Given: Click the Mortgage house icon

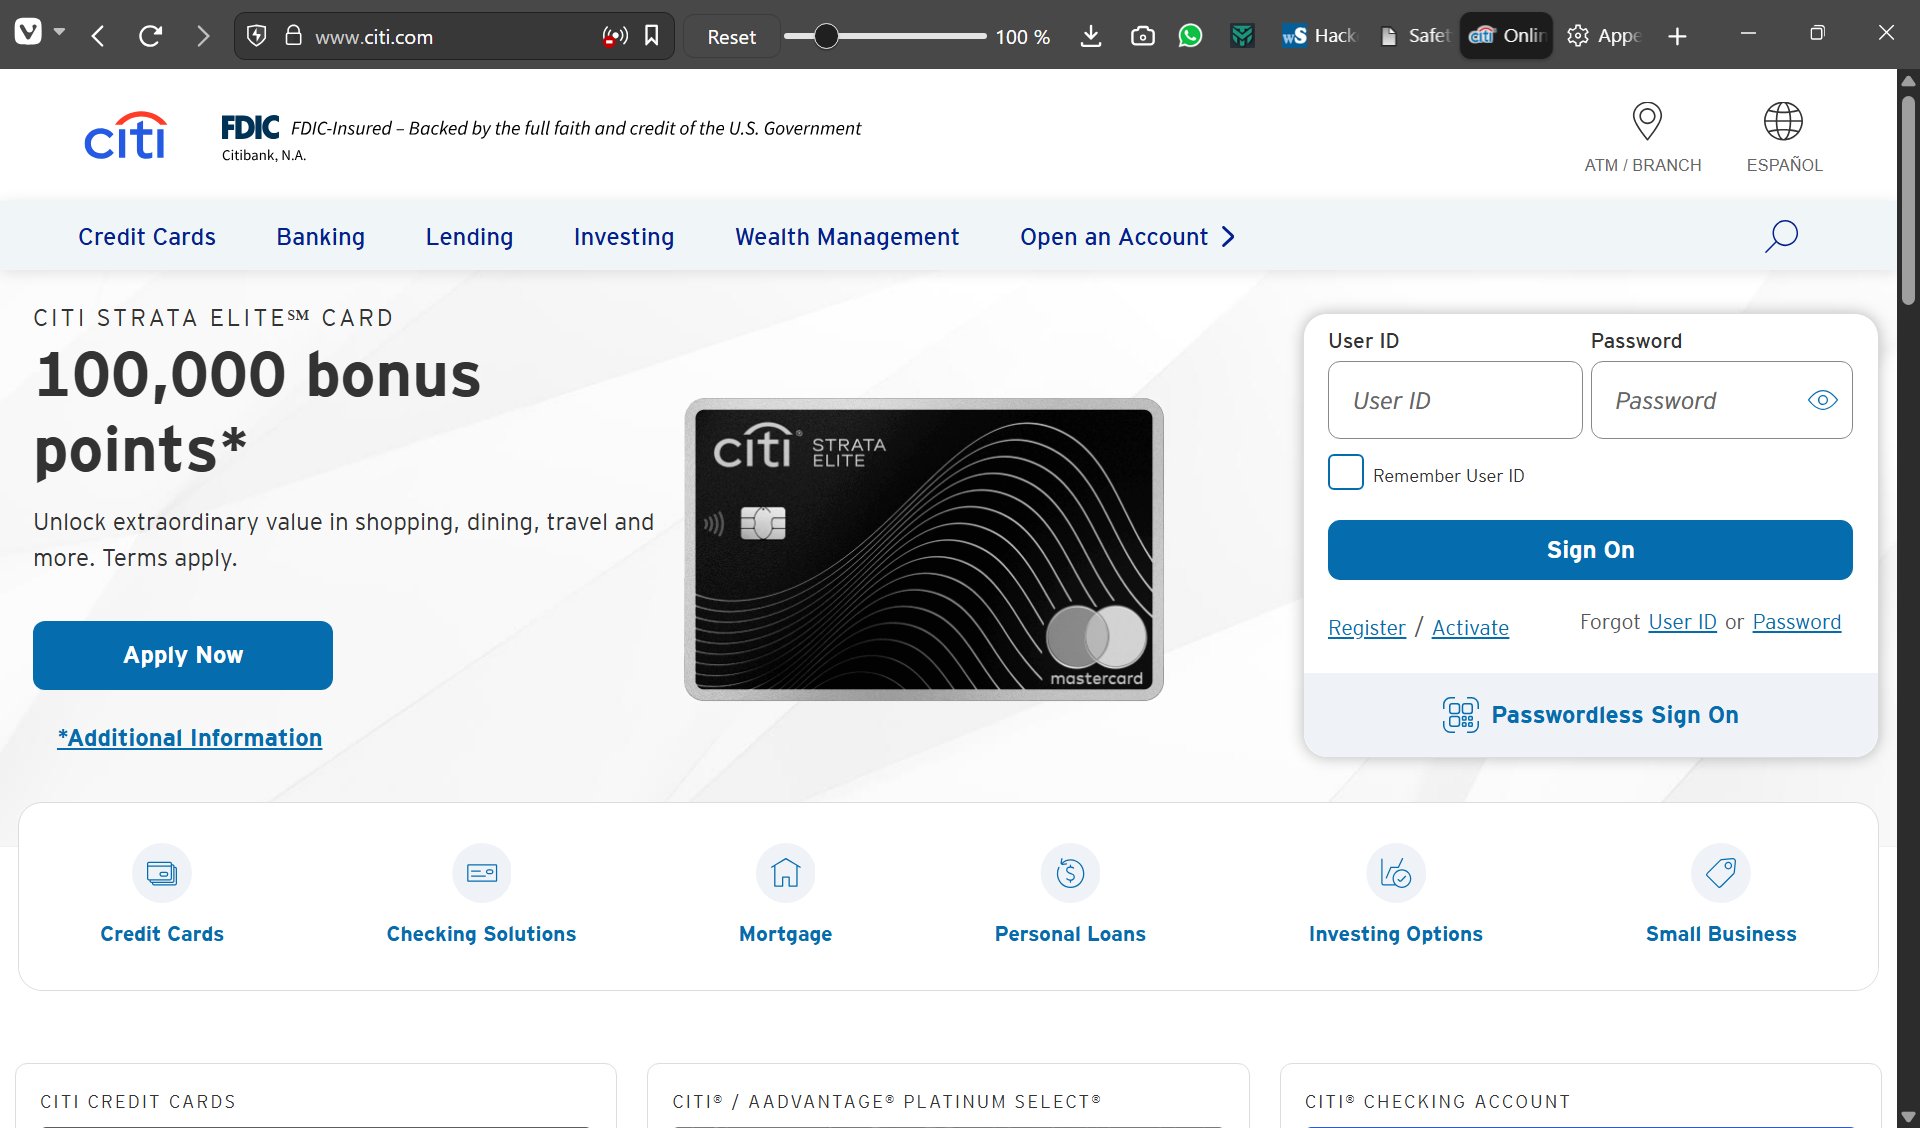Looking at the screenshot, I should (x=786, y=873).
